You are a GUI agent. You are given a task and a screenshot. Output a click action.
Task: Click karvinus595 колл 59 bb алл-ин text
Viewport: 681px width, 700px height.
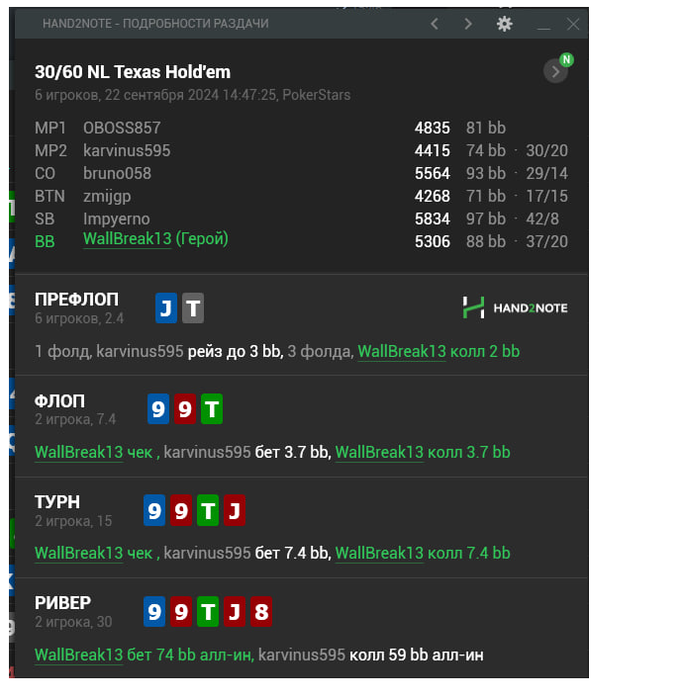tap(371, 655)
